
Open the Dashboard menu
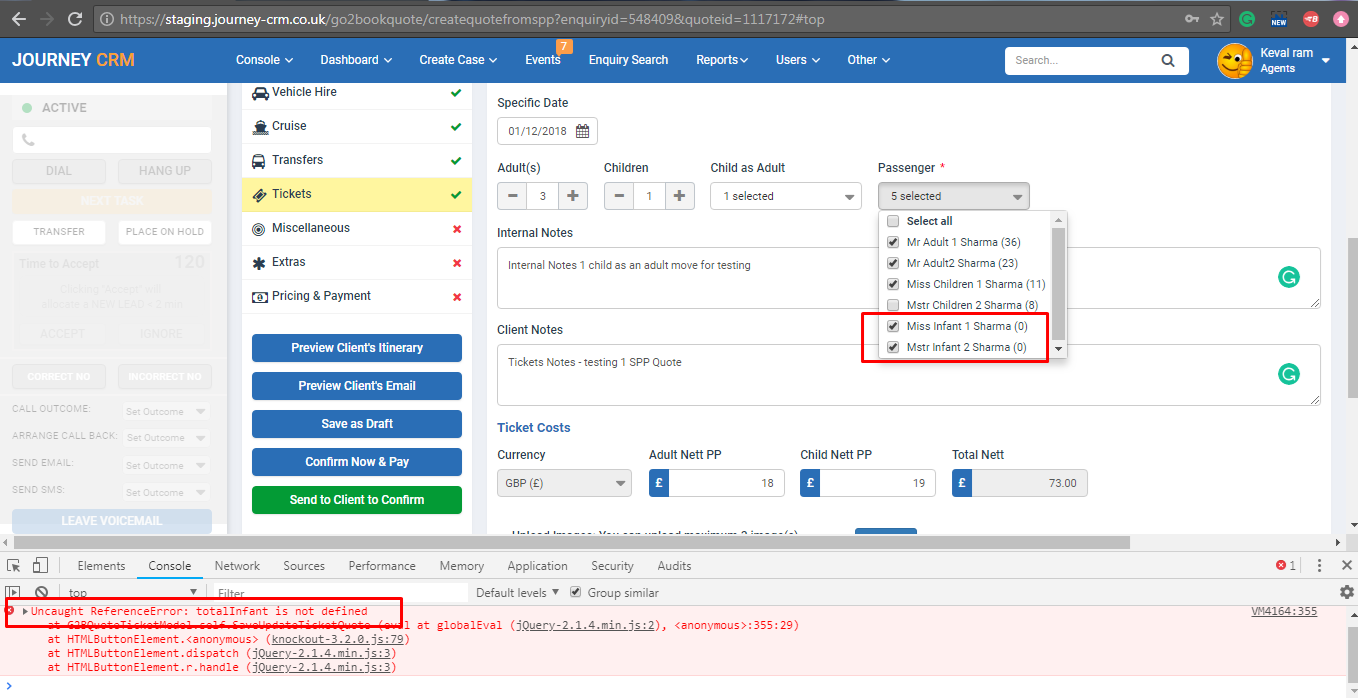click(x=356, y=60)
